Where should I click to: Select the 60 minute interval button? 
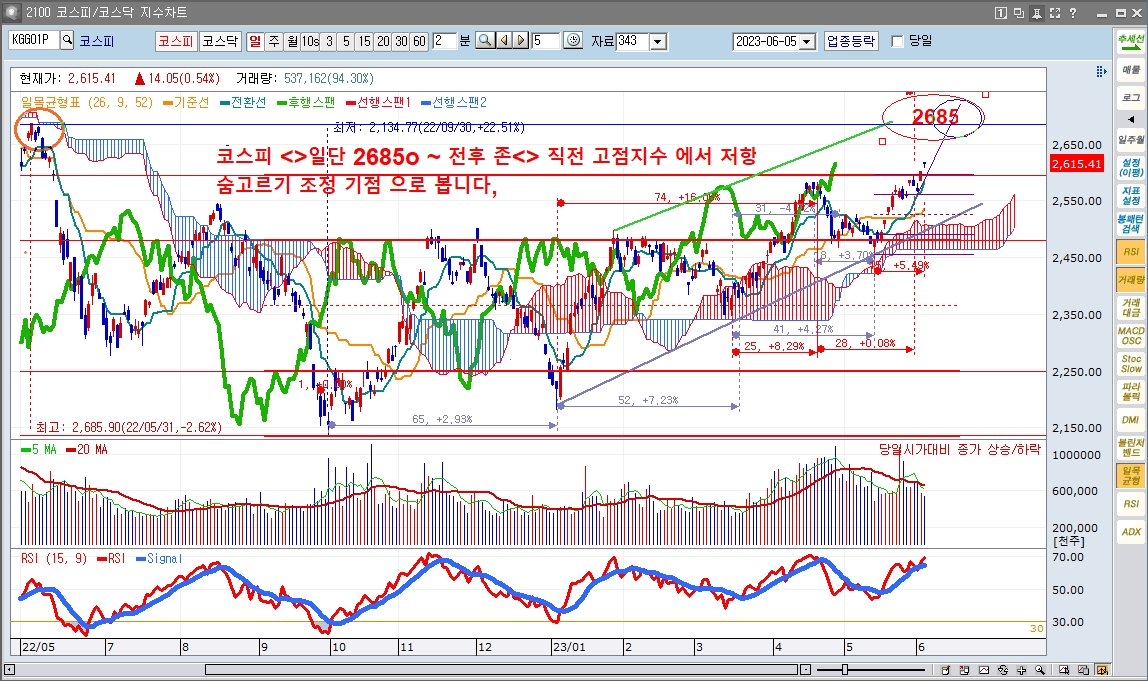[x=418, y=41]
